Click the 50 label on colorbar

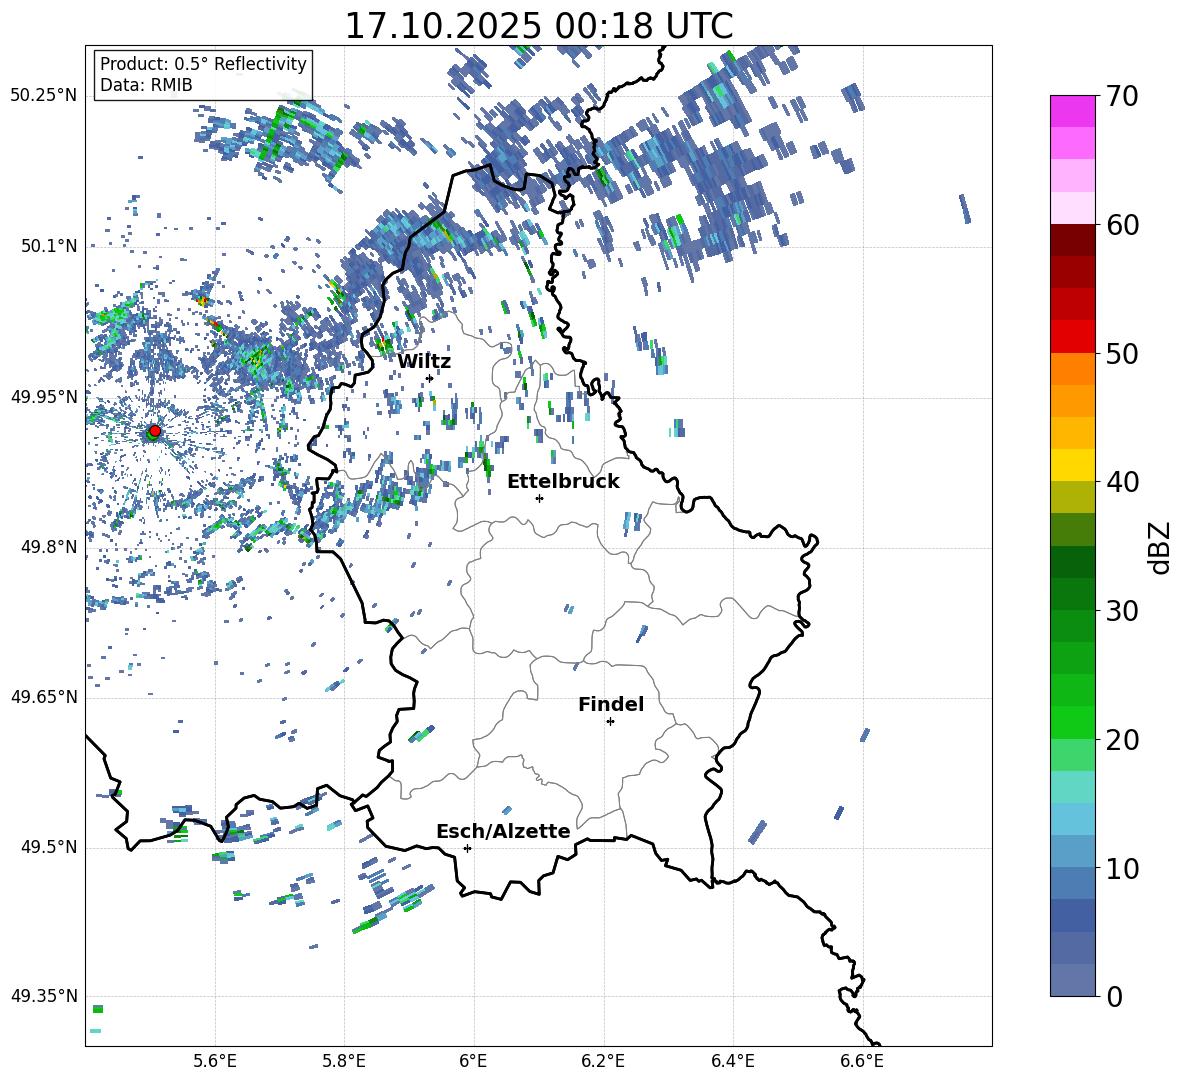(x=1122, y=354)
